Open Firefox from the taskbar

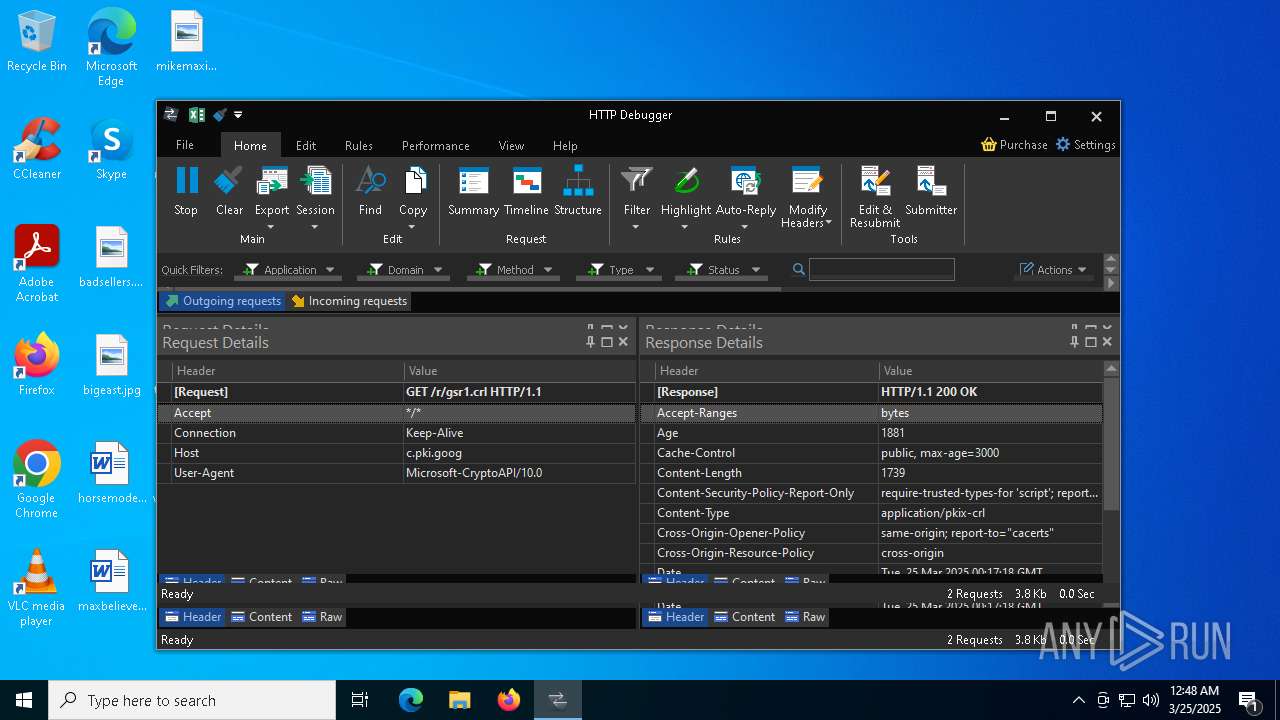[509, 700]
